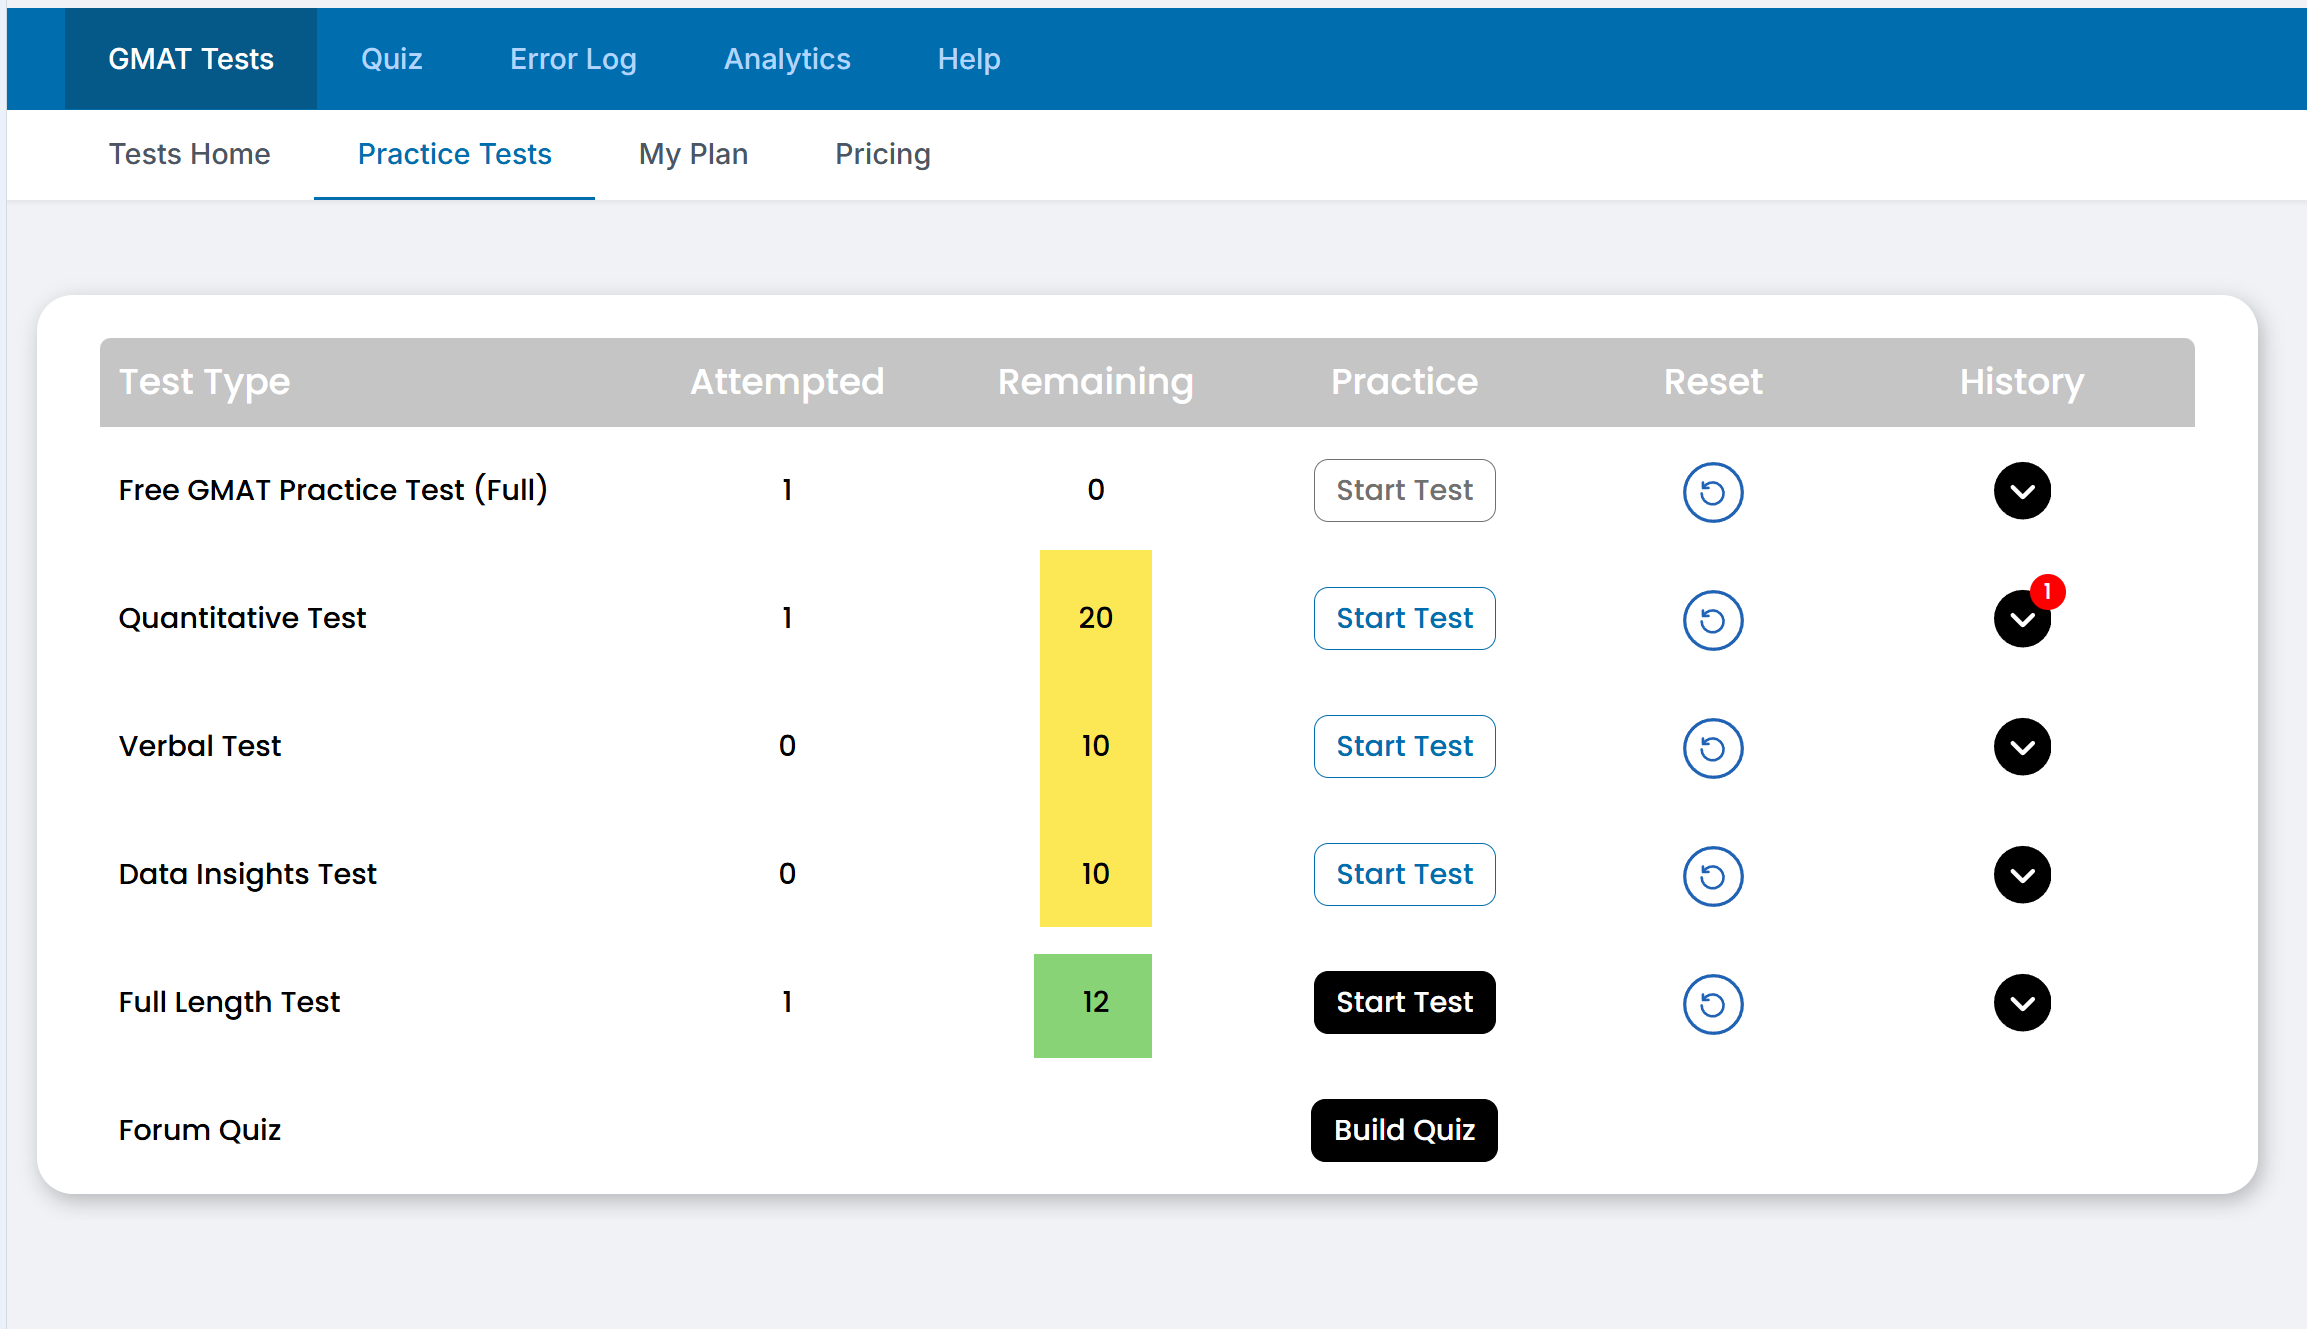Start the Full Length Test
2307x1329 pixels.
[1404, 1002]
